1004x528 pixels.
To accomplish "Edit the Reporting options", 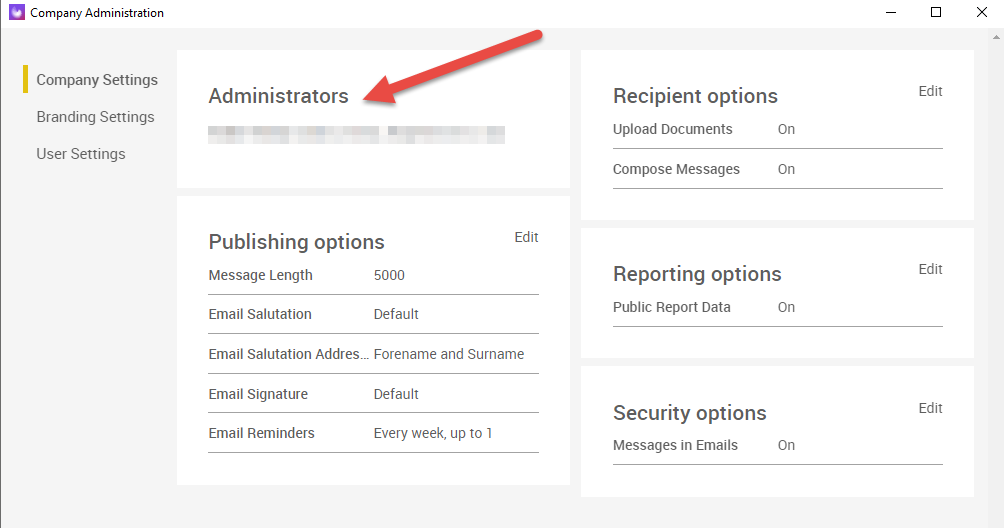I will click(930, 269).
